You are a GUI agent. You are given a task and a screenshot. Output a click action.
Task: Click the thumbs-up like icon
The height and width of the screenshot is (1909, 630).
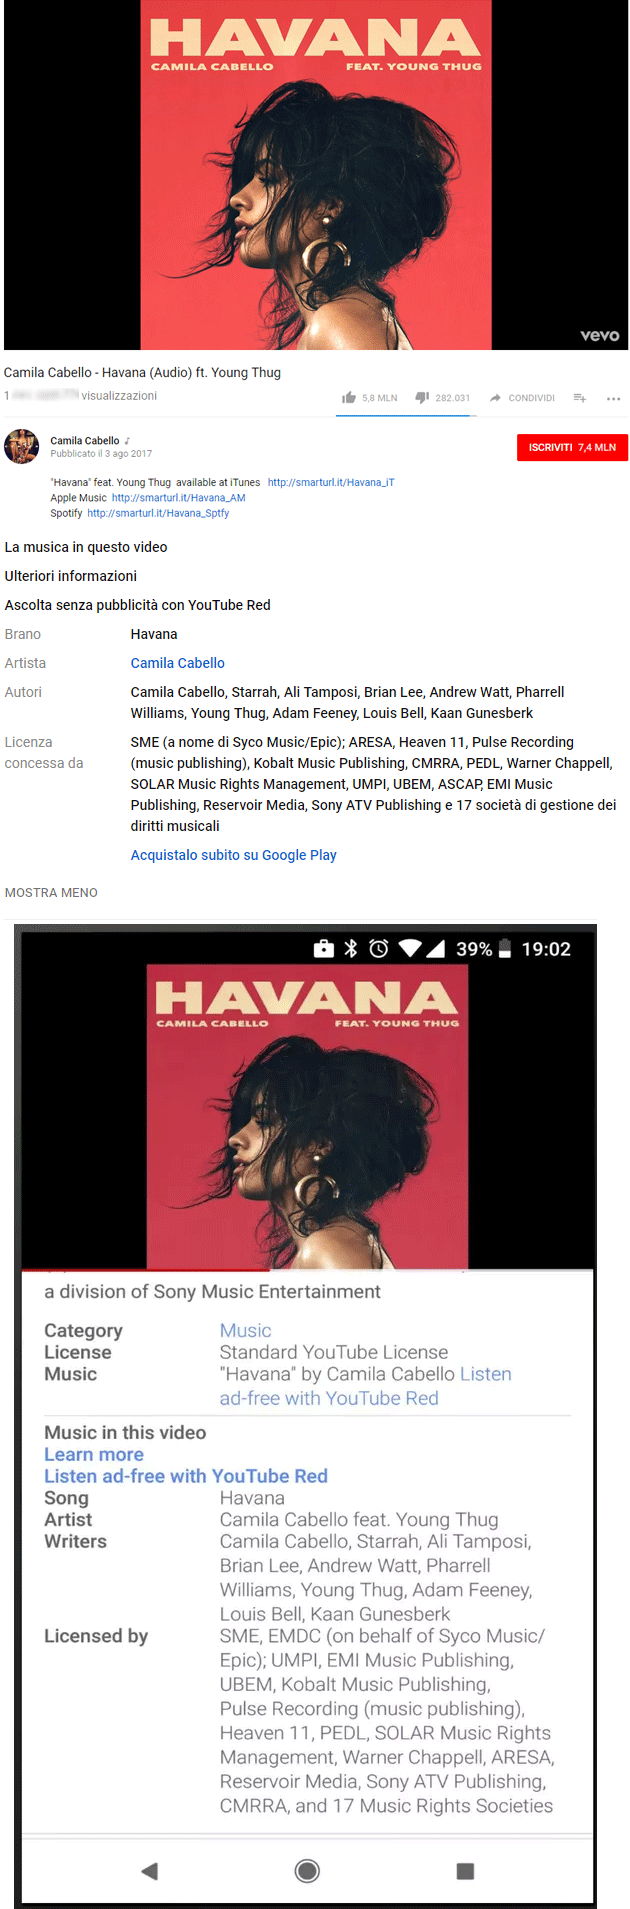tap(349, 398)
